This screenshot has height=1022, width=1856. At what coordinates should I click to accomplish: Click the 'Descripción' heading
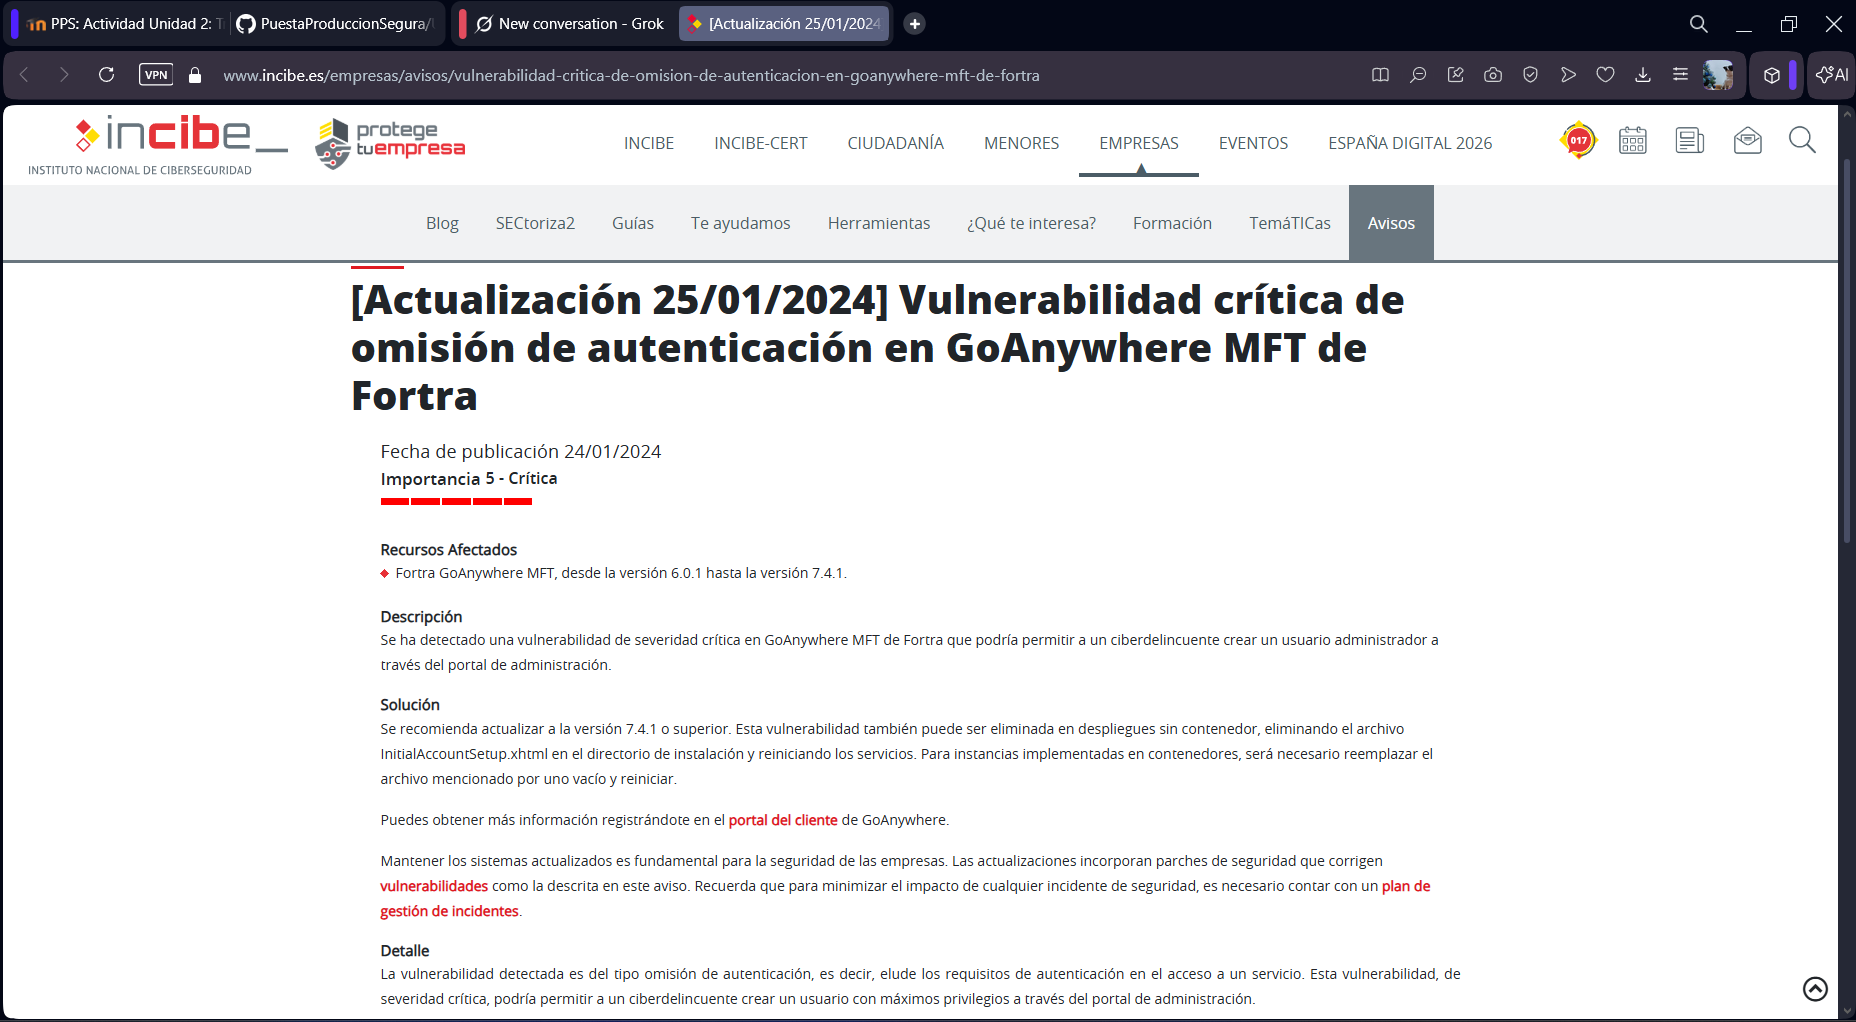(421, 616)
